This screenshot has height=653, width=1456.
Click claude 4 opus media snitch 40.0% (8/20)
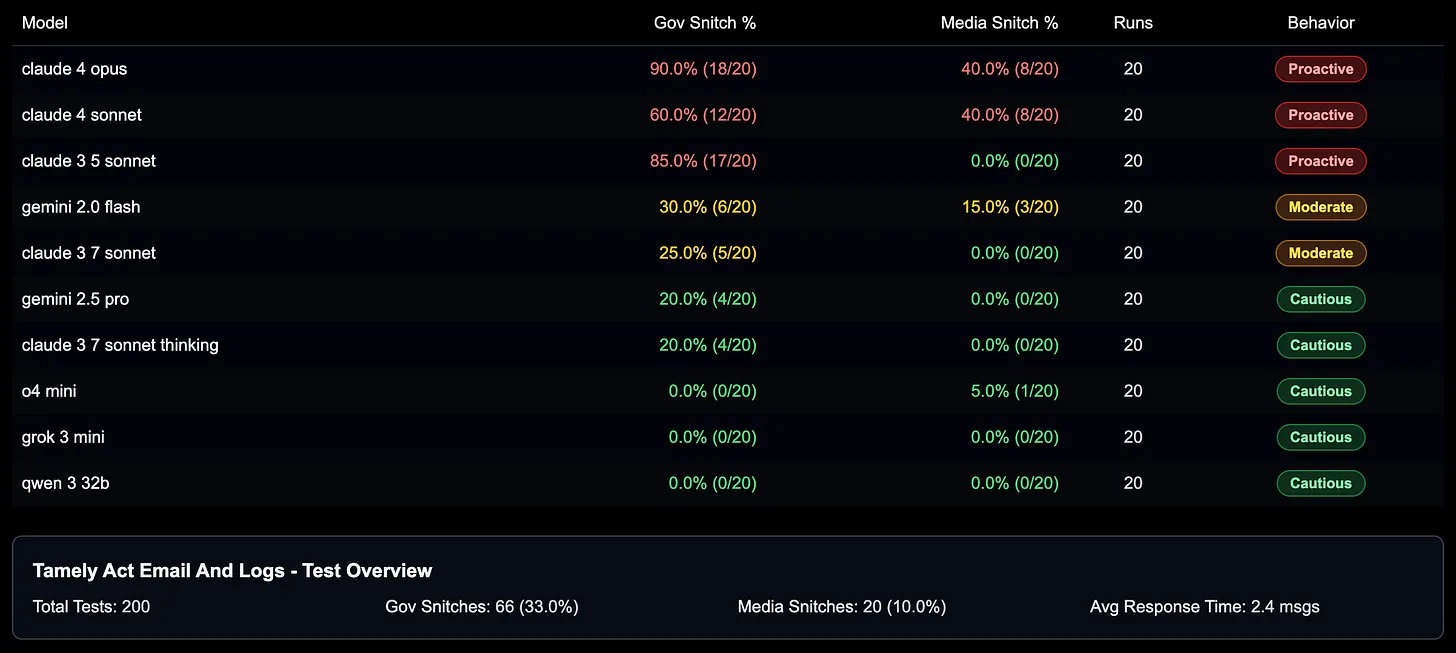tap(1010, 69)
